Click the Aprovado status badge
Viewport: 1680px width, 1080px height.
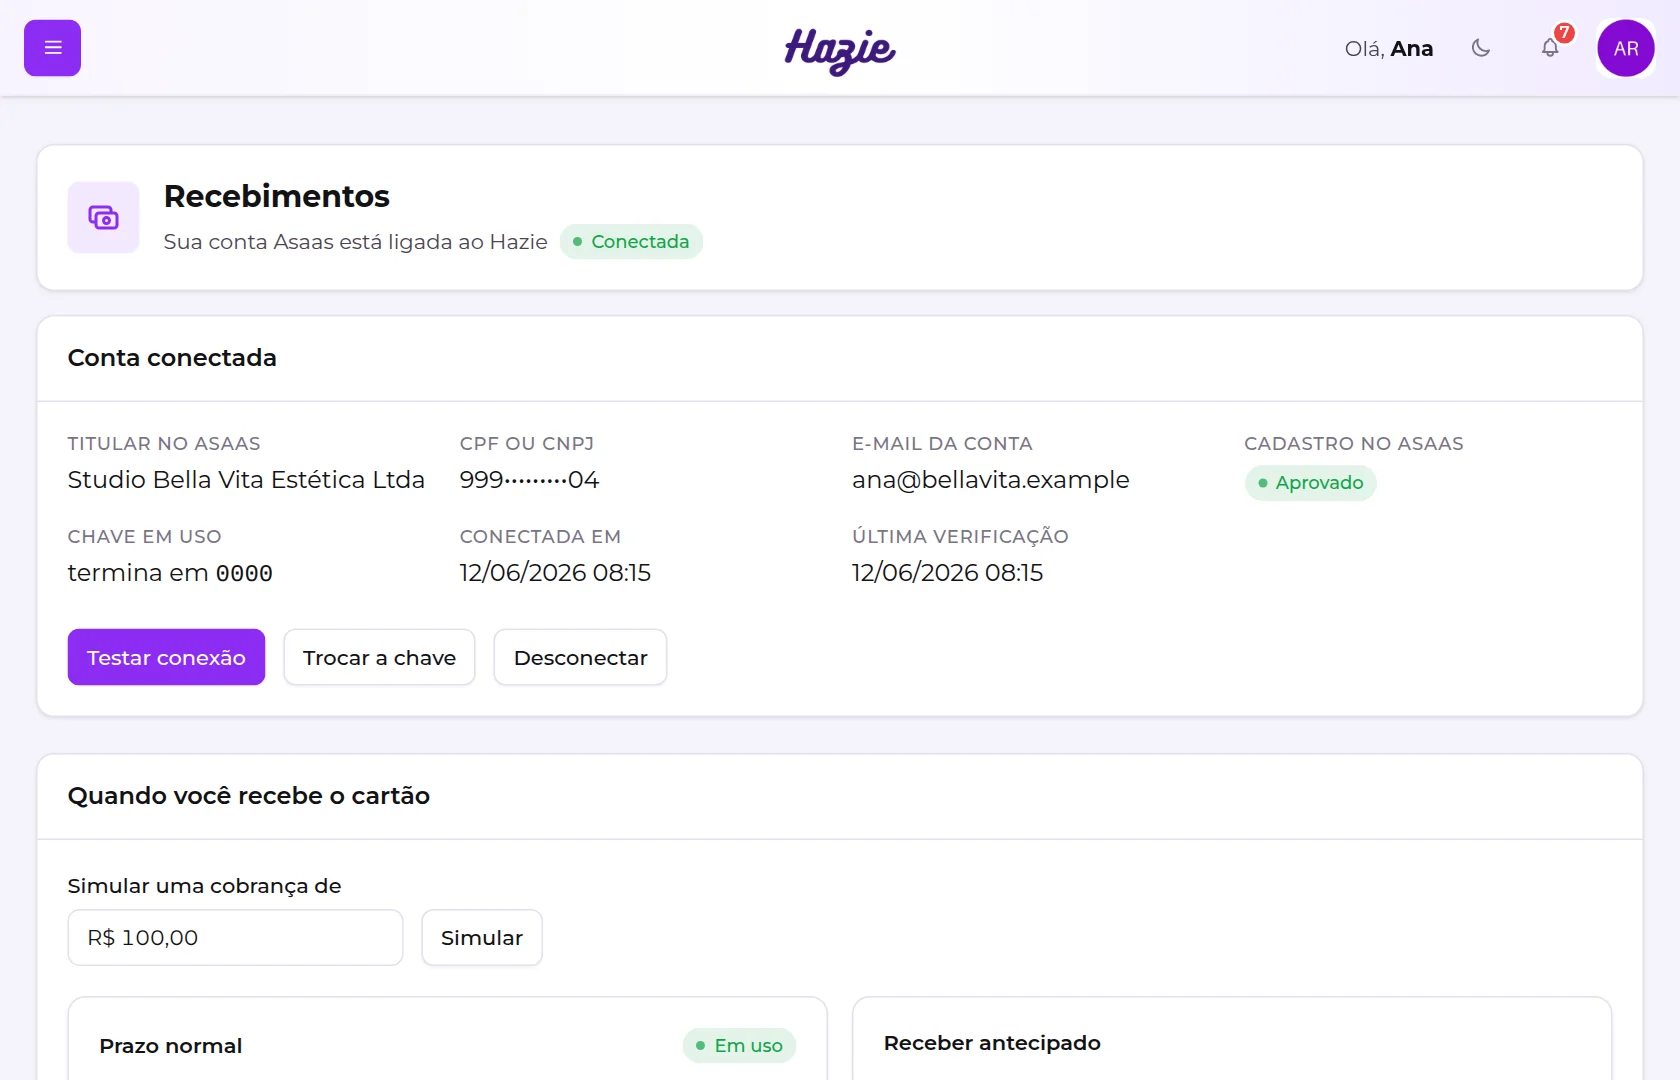click(x=1310, y=482)
